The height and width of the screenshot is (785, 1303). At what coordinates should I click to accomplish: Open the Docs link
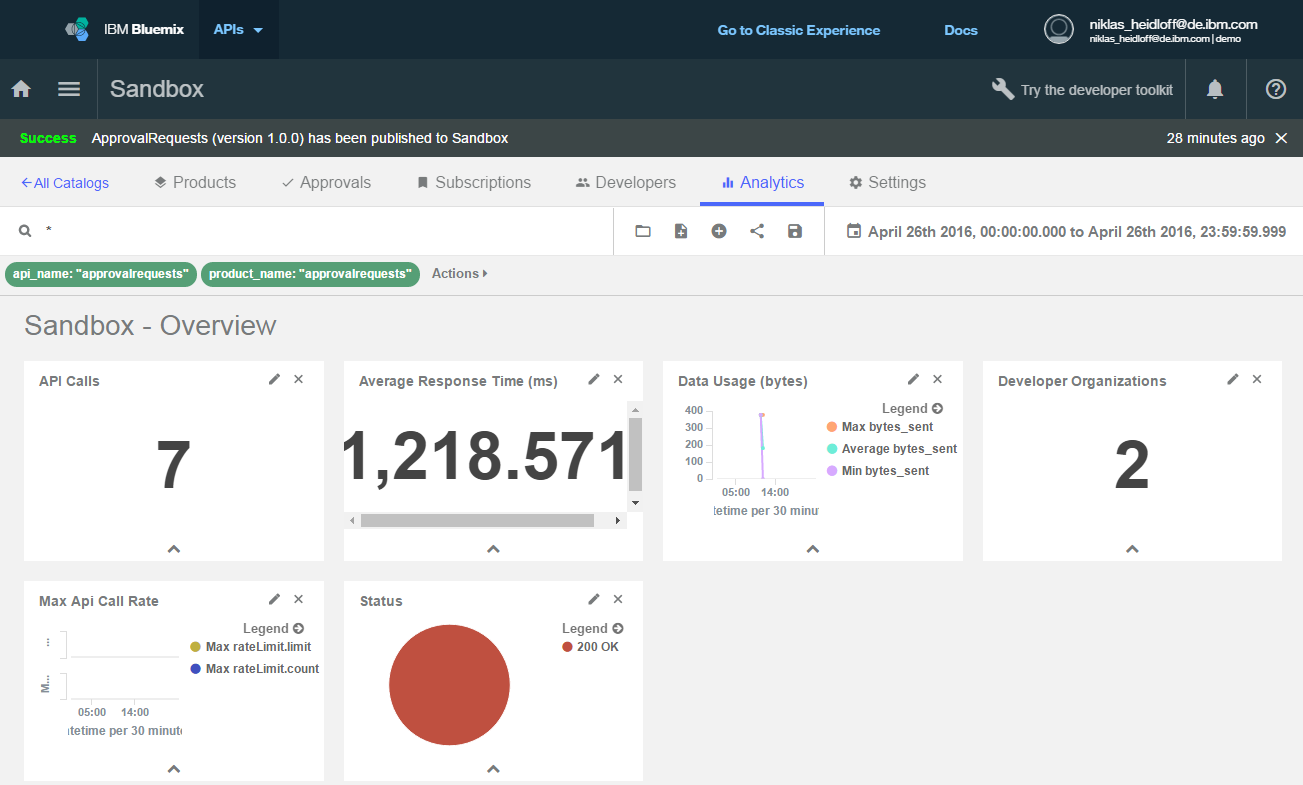961,30
